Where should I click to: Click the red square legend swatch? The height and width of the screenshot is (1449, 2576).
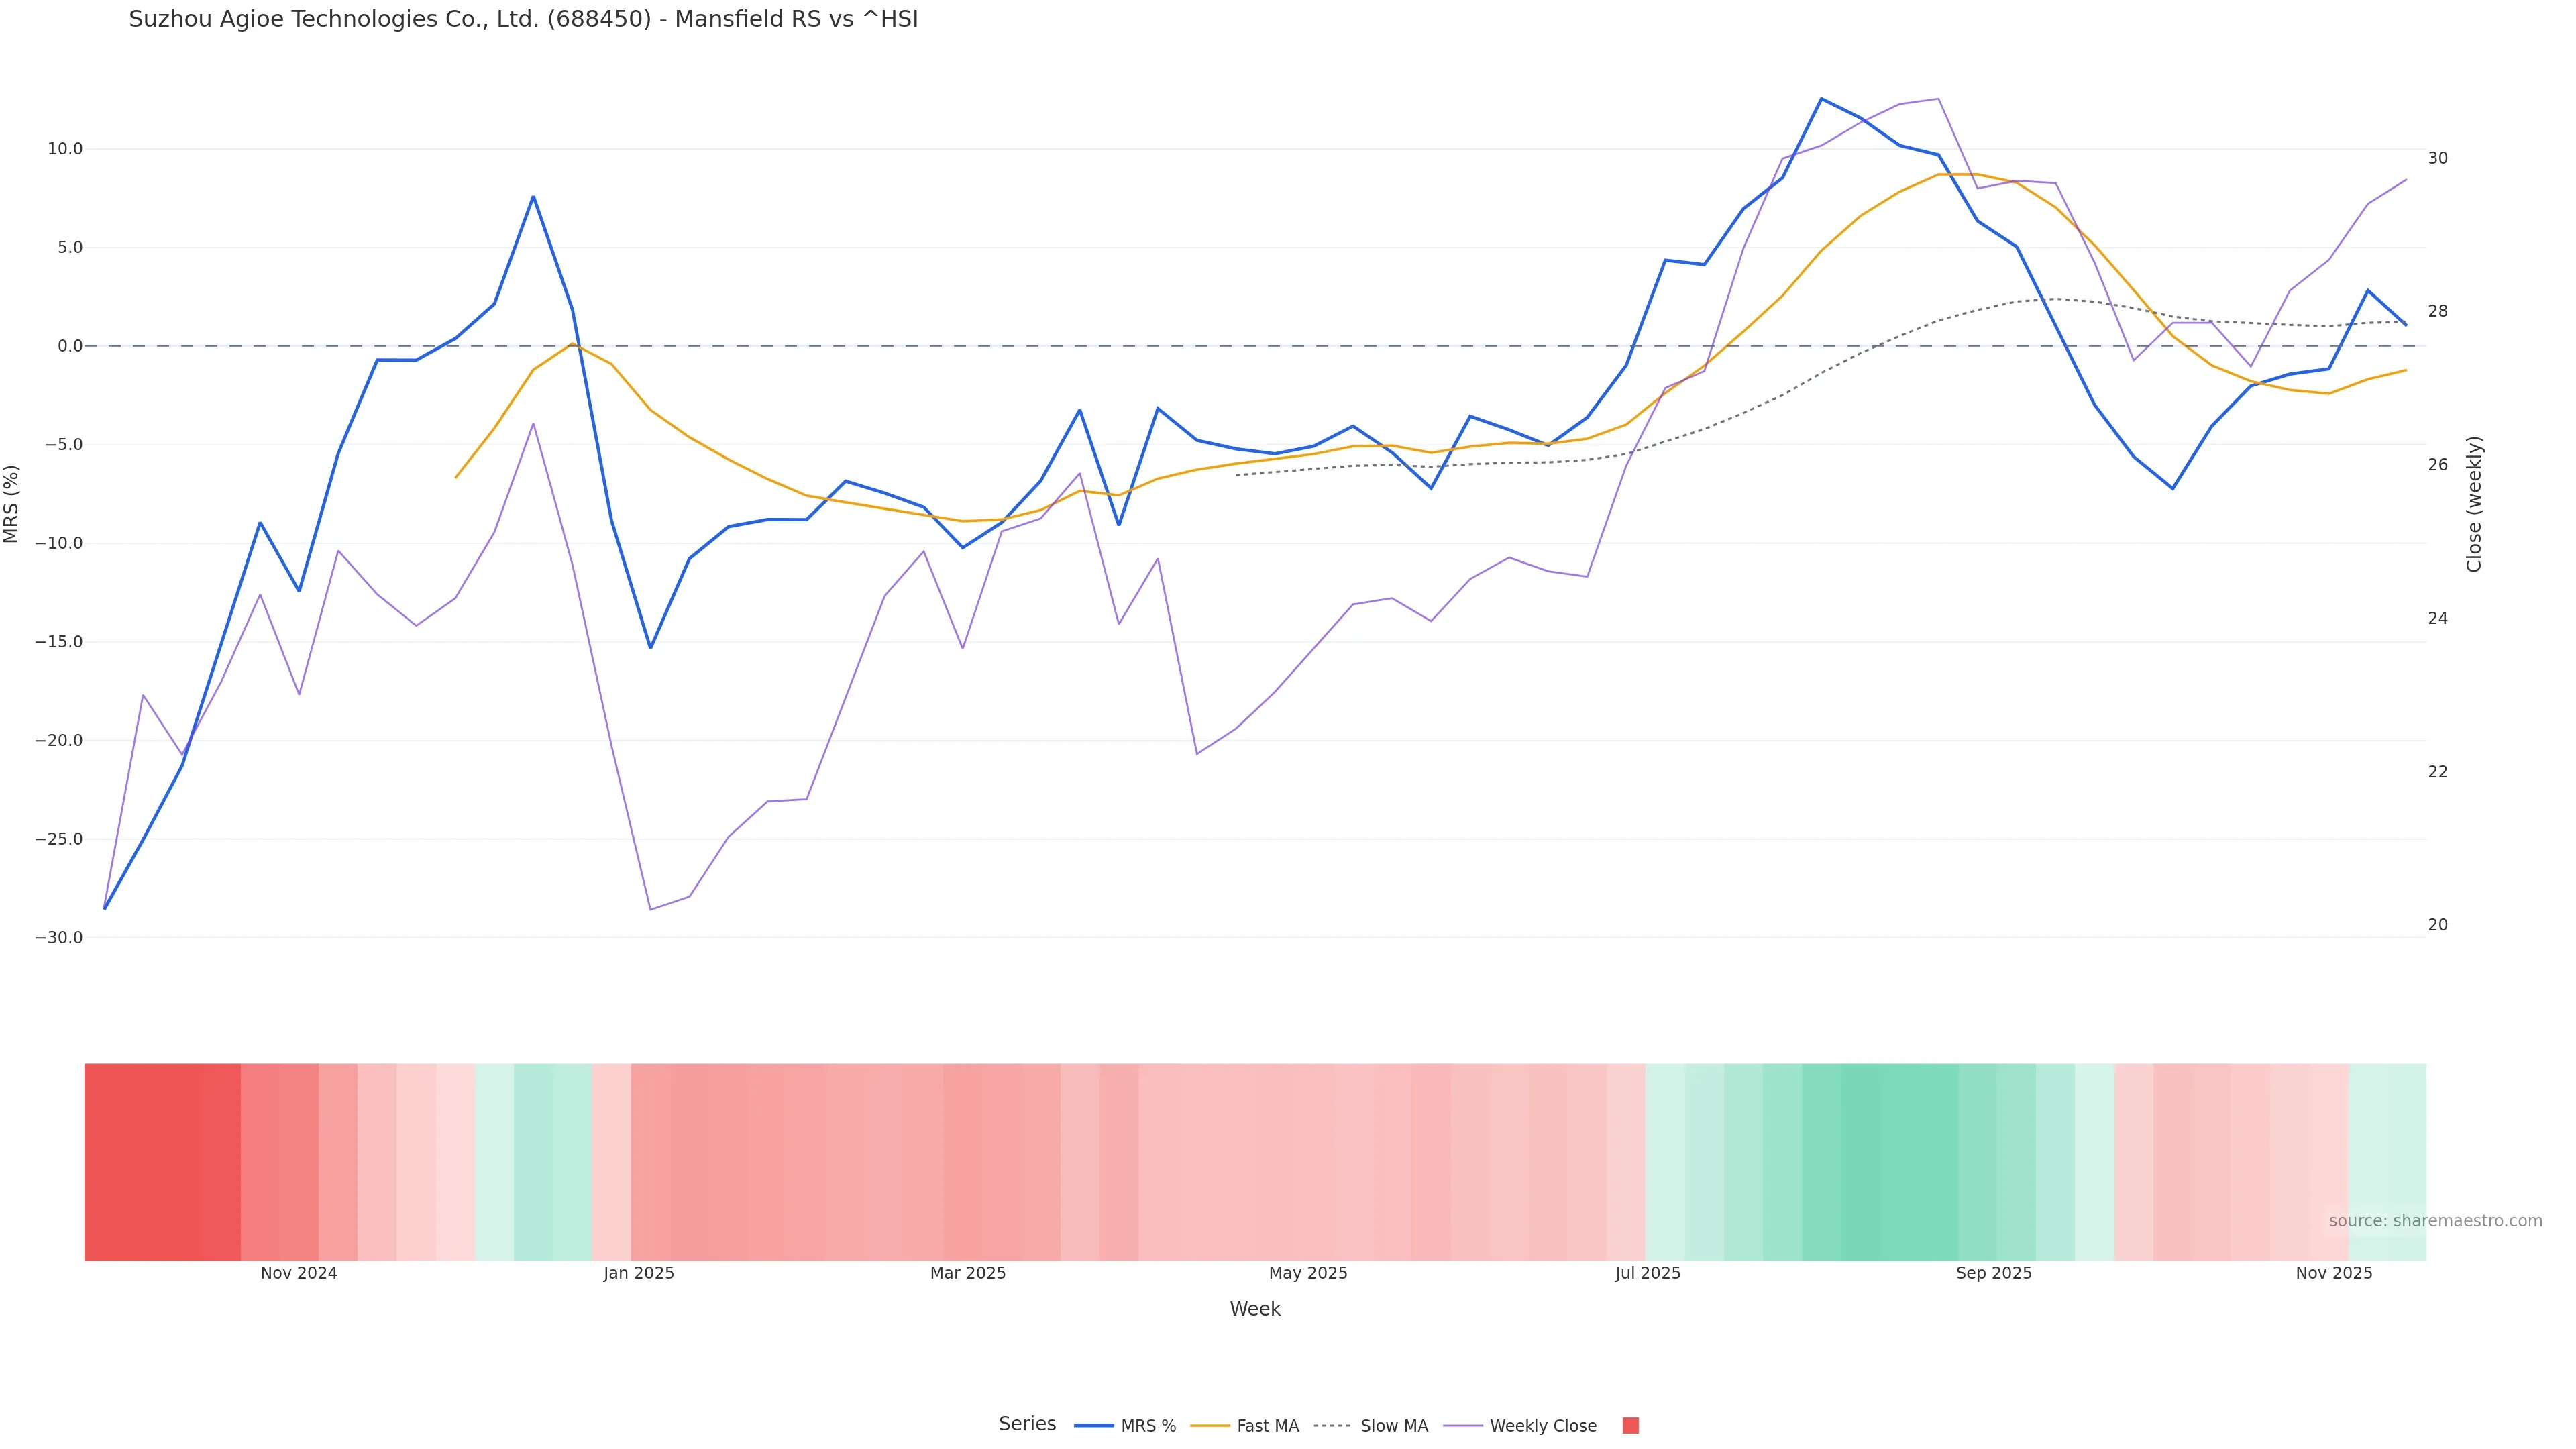[x=1630, y=1426]
